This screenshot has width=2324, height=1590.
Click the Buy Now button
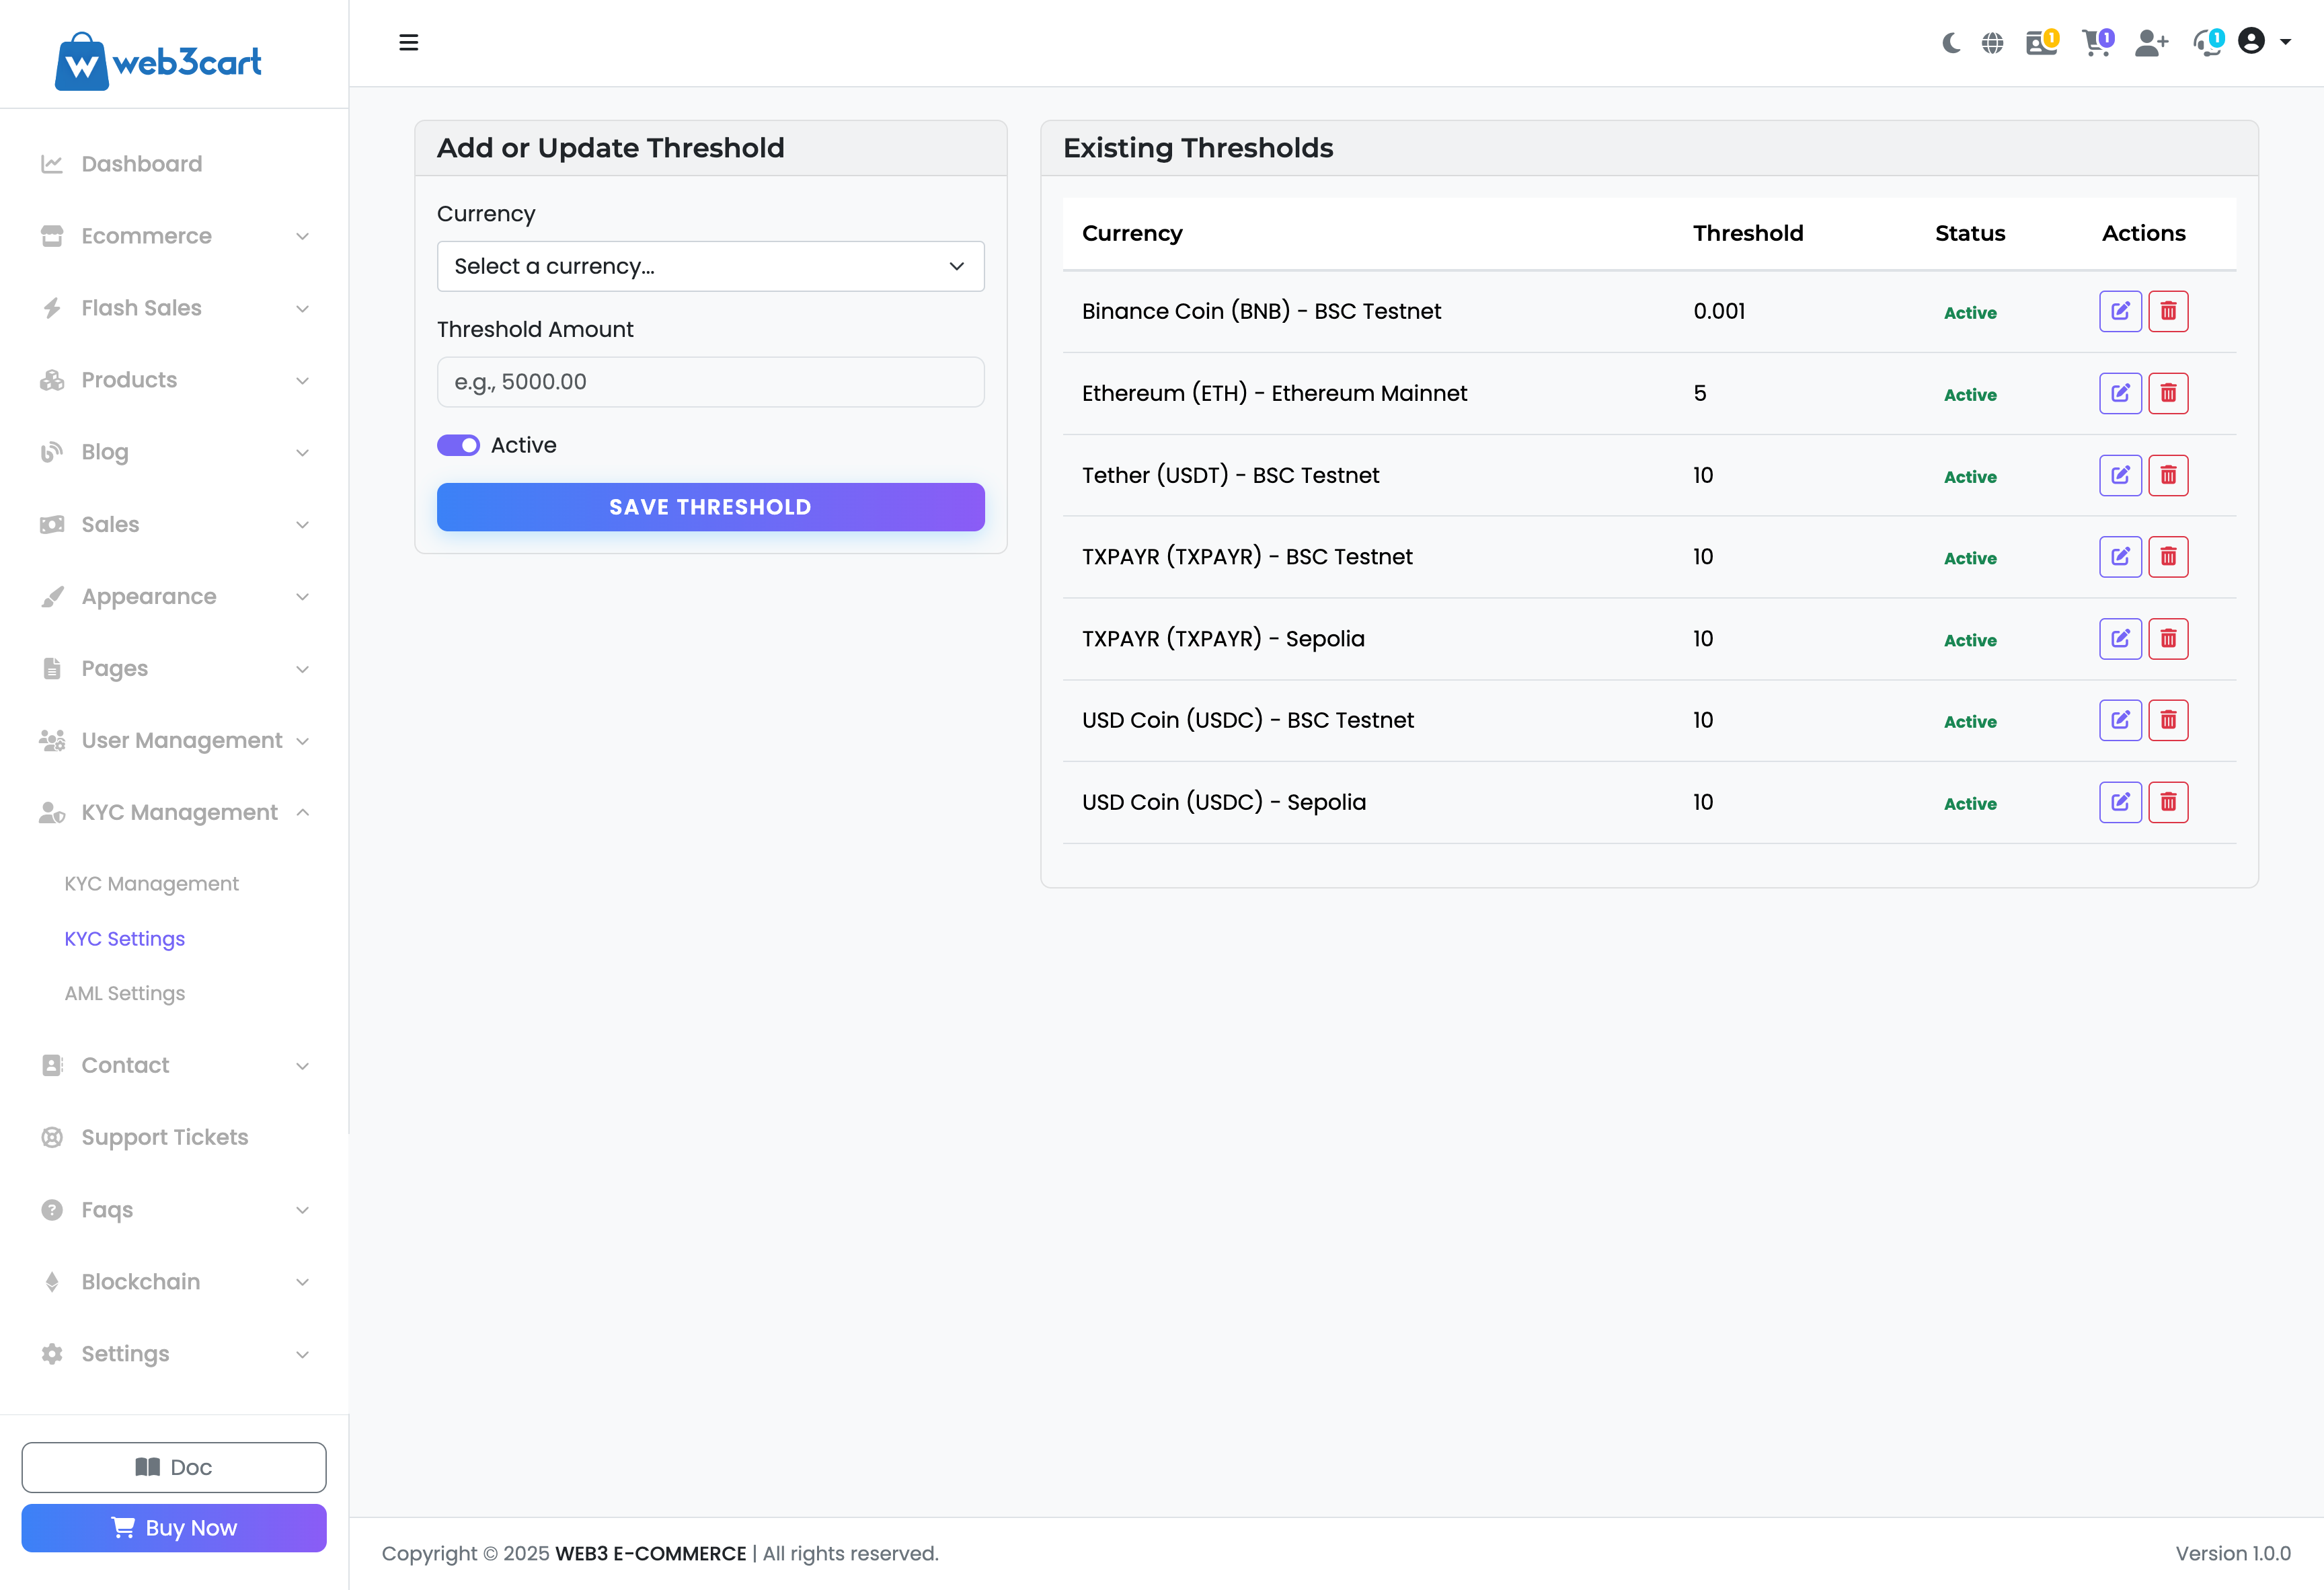(174, 1527)
